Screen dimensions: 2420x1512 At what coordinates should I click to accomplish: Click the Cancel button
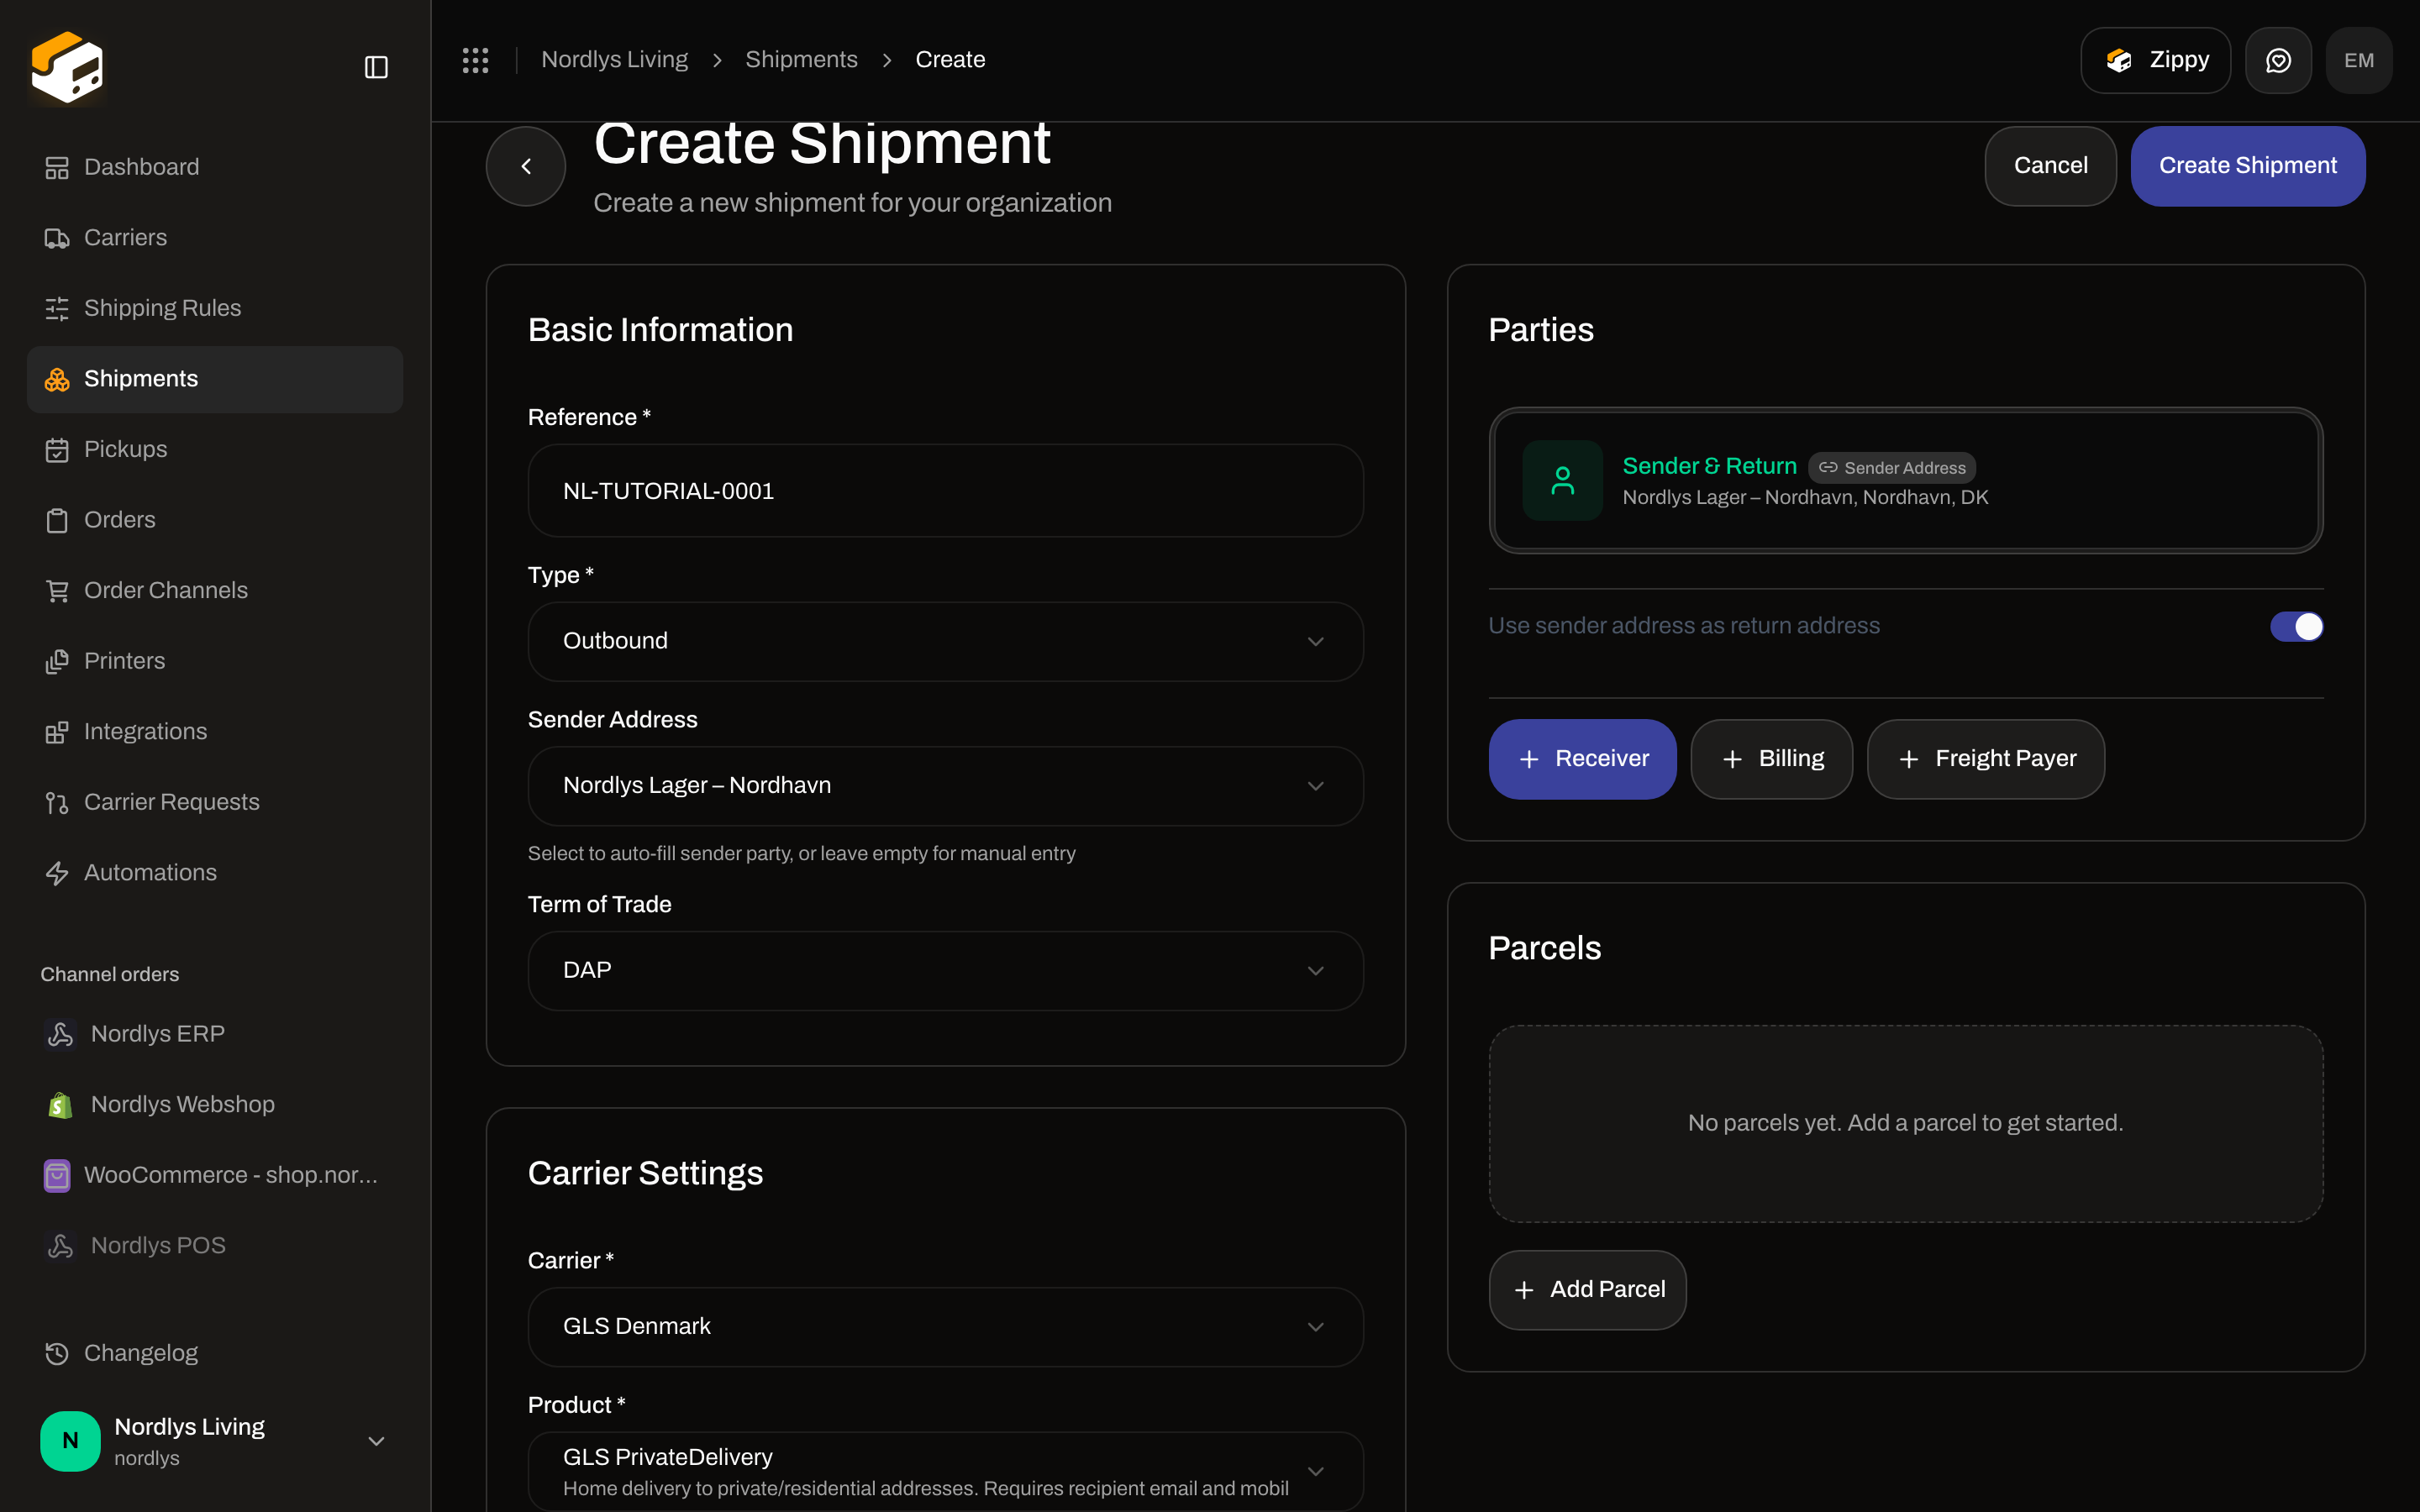tap(2050, 166)
